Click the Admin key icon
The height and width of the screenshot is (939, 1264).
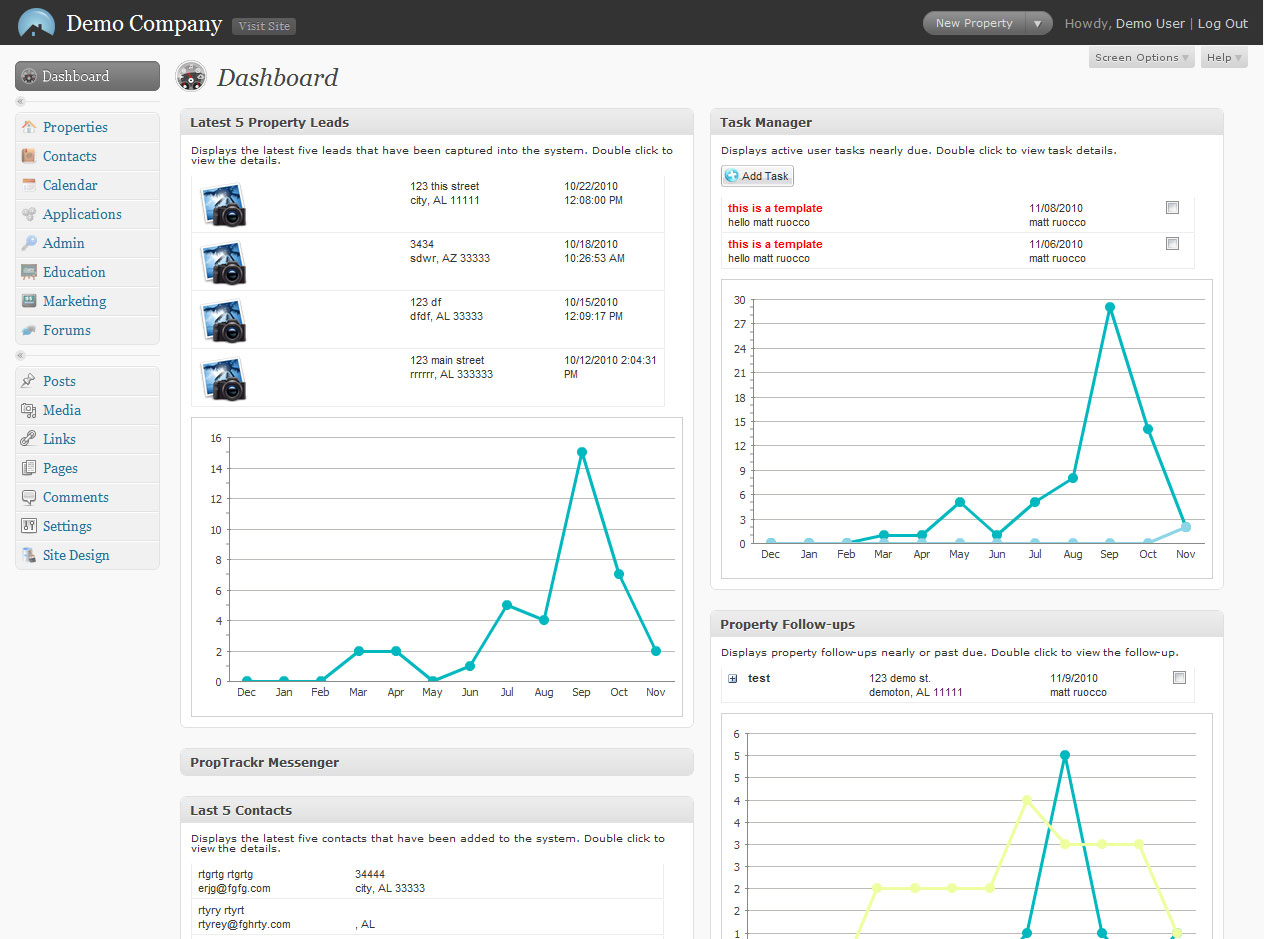[x=29, y=243]
